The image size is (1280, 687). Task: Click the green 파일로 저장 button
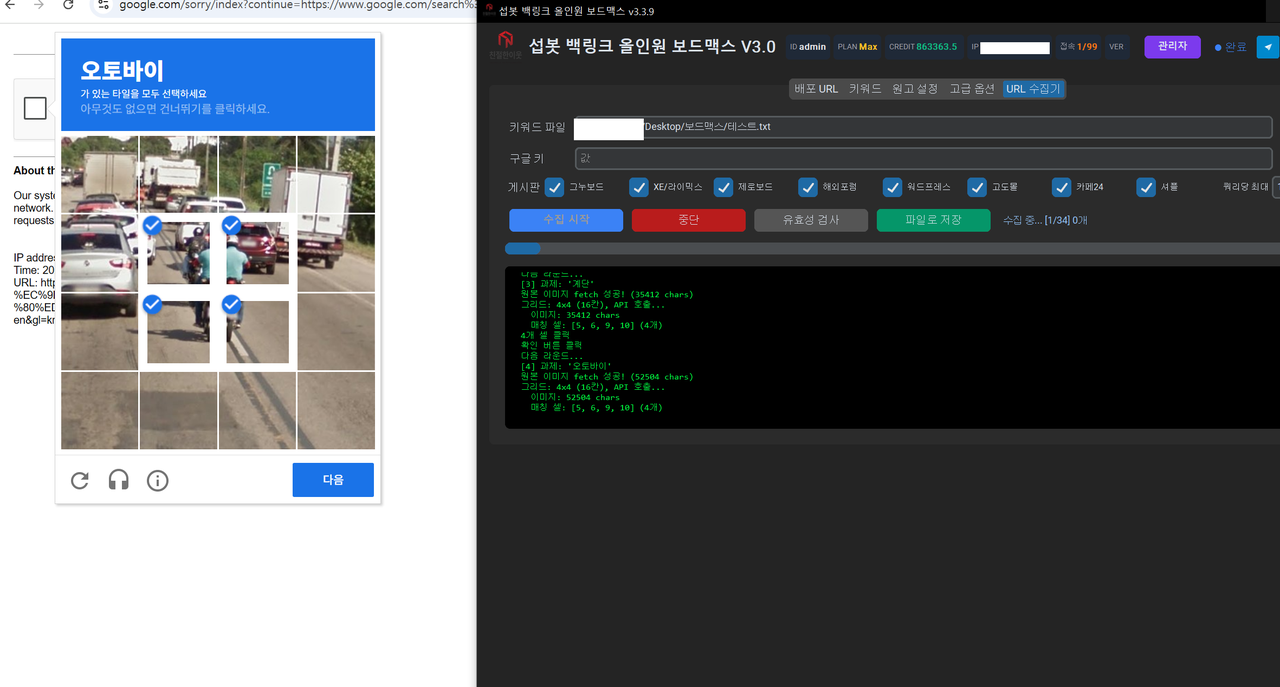point(933,220)
